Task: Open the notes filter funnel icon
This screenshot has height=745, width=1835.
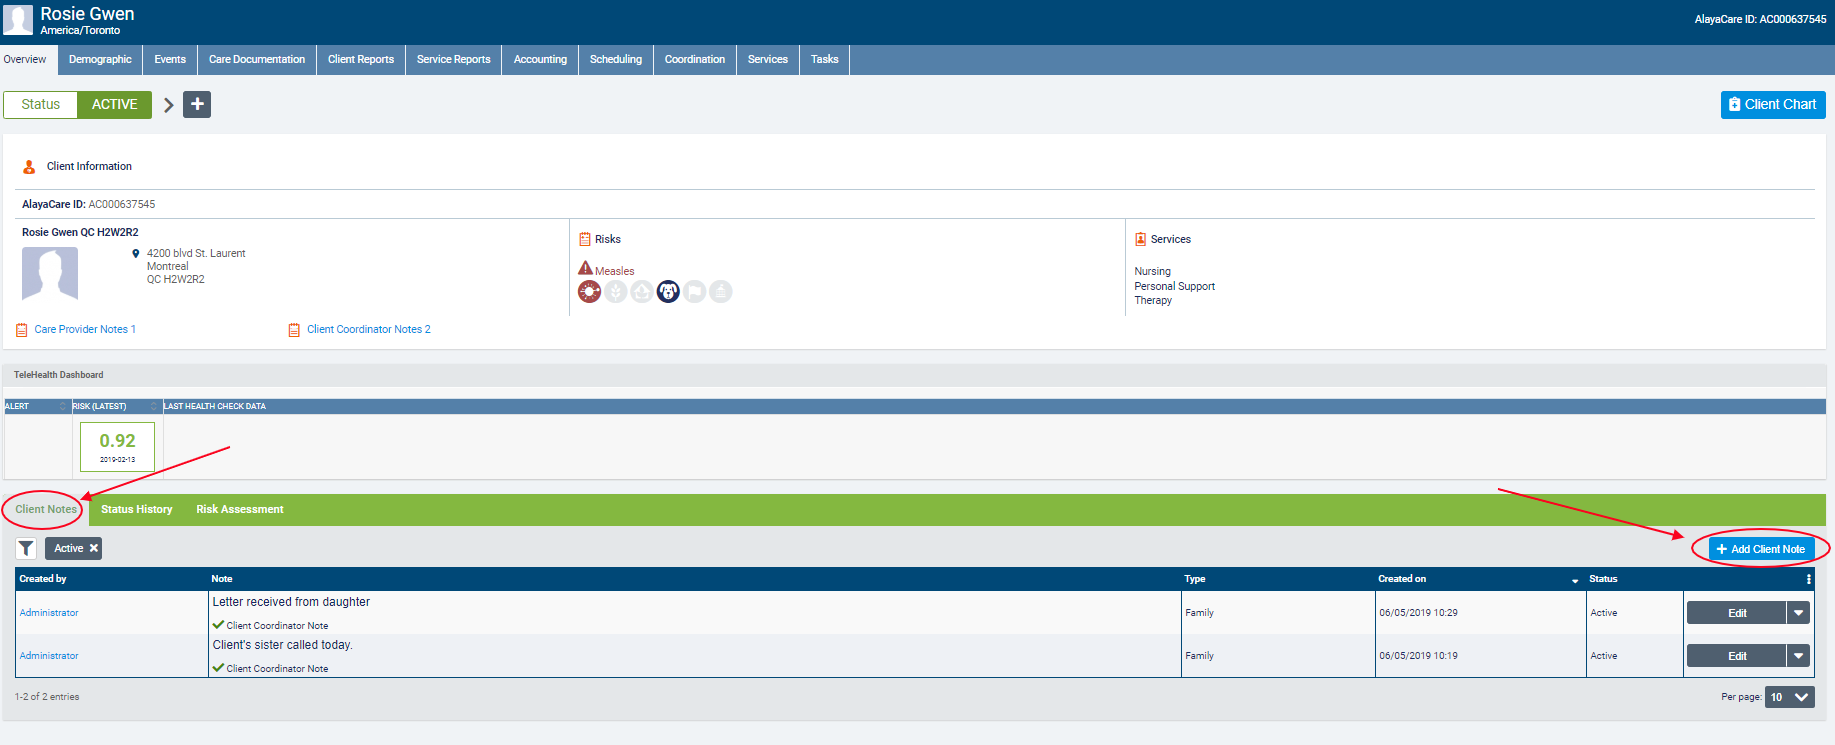Action: point(26,548)
